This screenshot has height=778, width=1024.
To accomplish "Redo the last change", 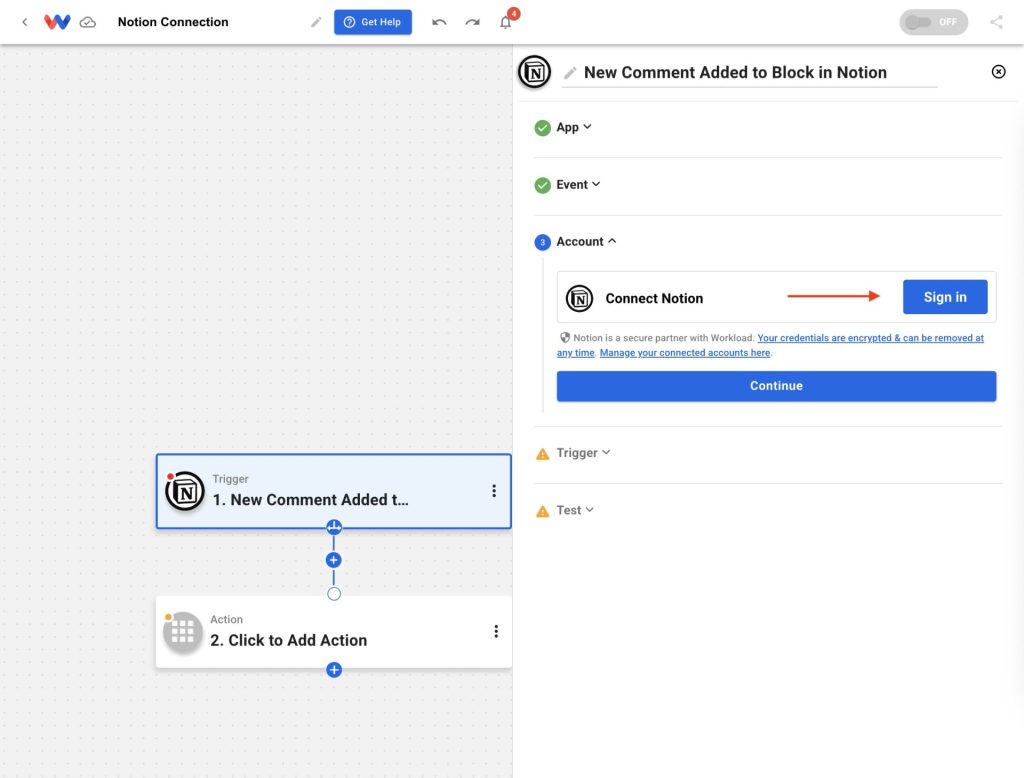I will (472, 22).
